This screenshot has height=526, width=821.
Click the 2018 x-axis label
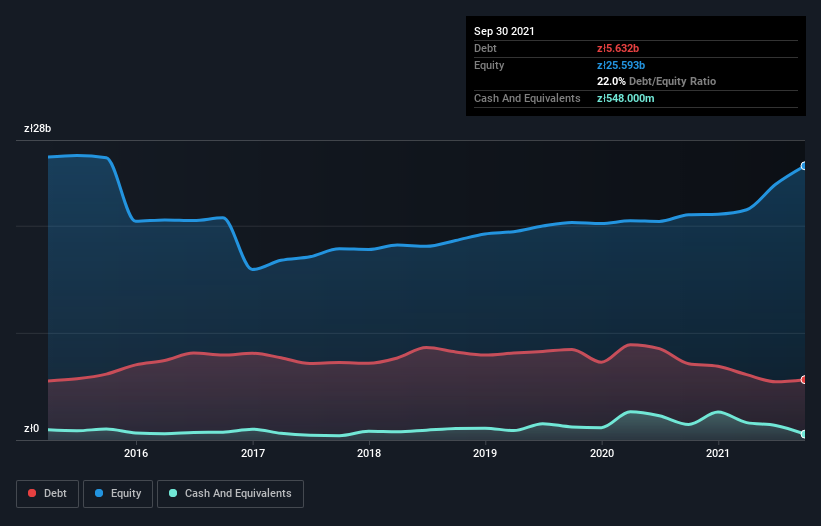coord(369,453)
